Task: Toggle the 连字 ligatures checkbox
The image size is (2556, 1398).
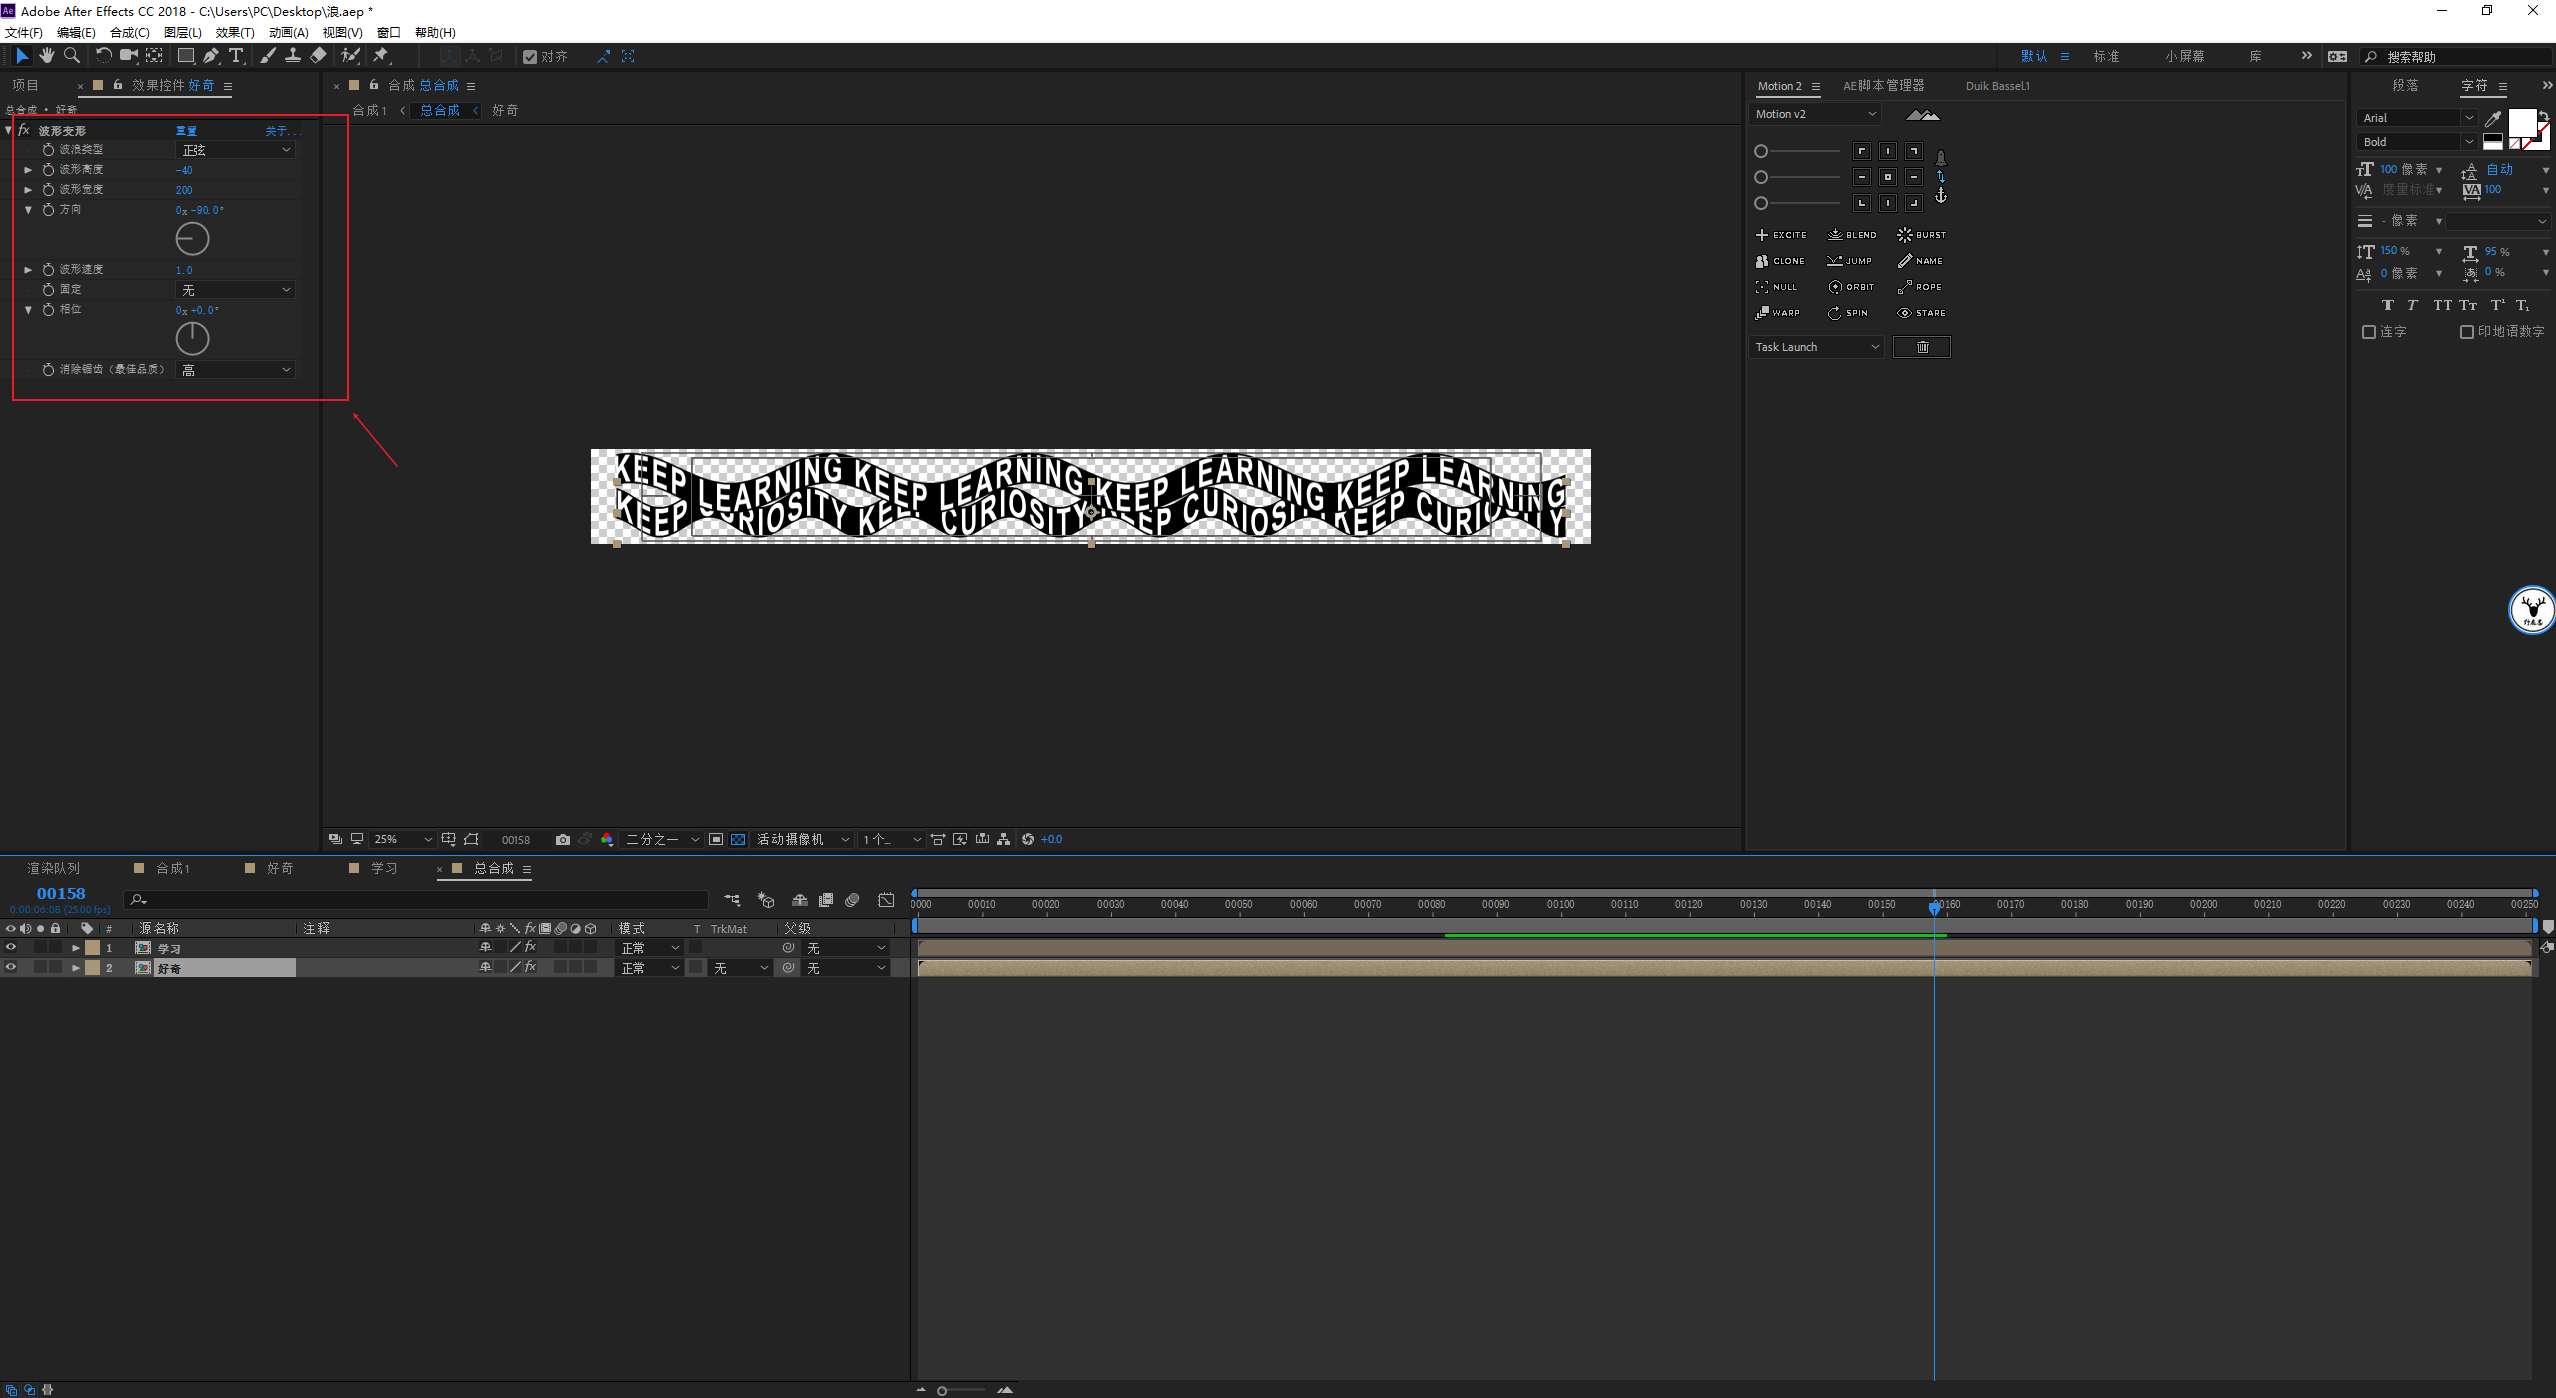Action: click(x=2368, y=332)
